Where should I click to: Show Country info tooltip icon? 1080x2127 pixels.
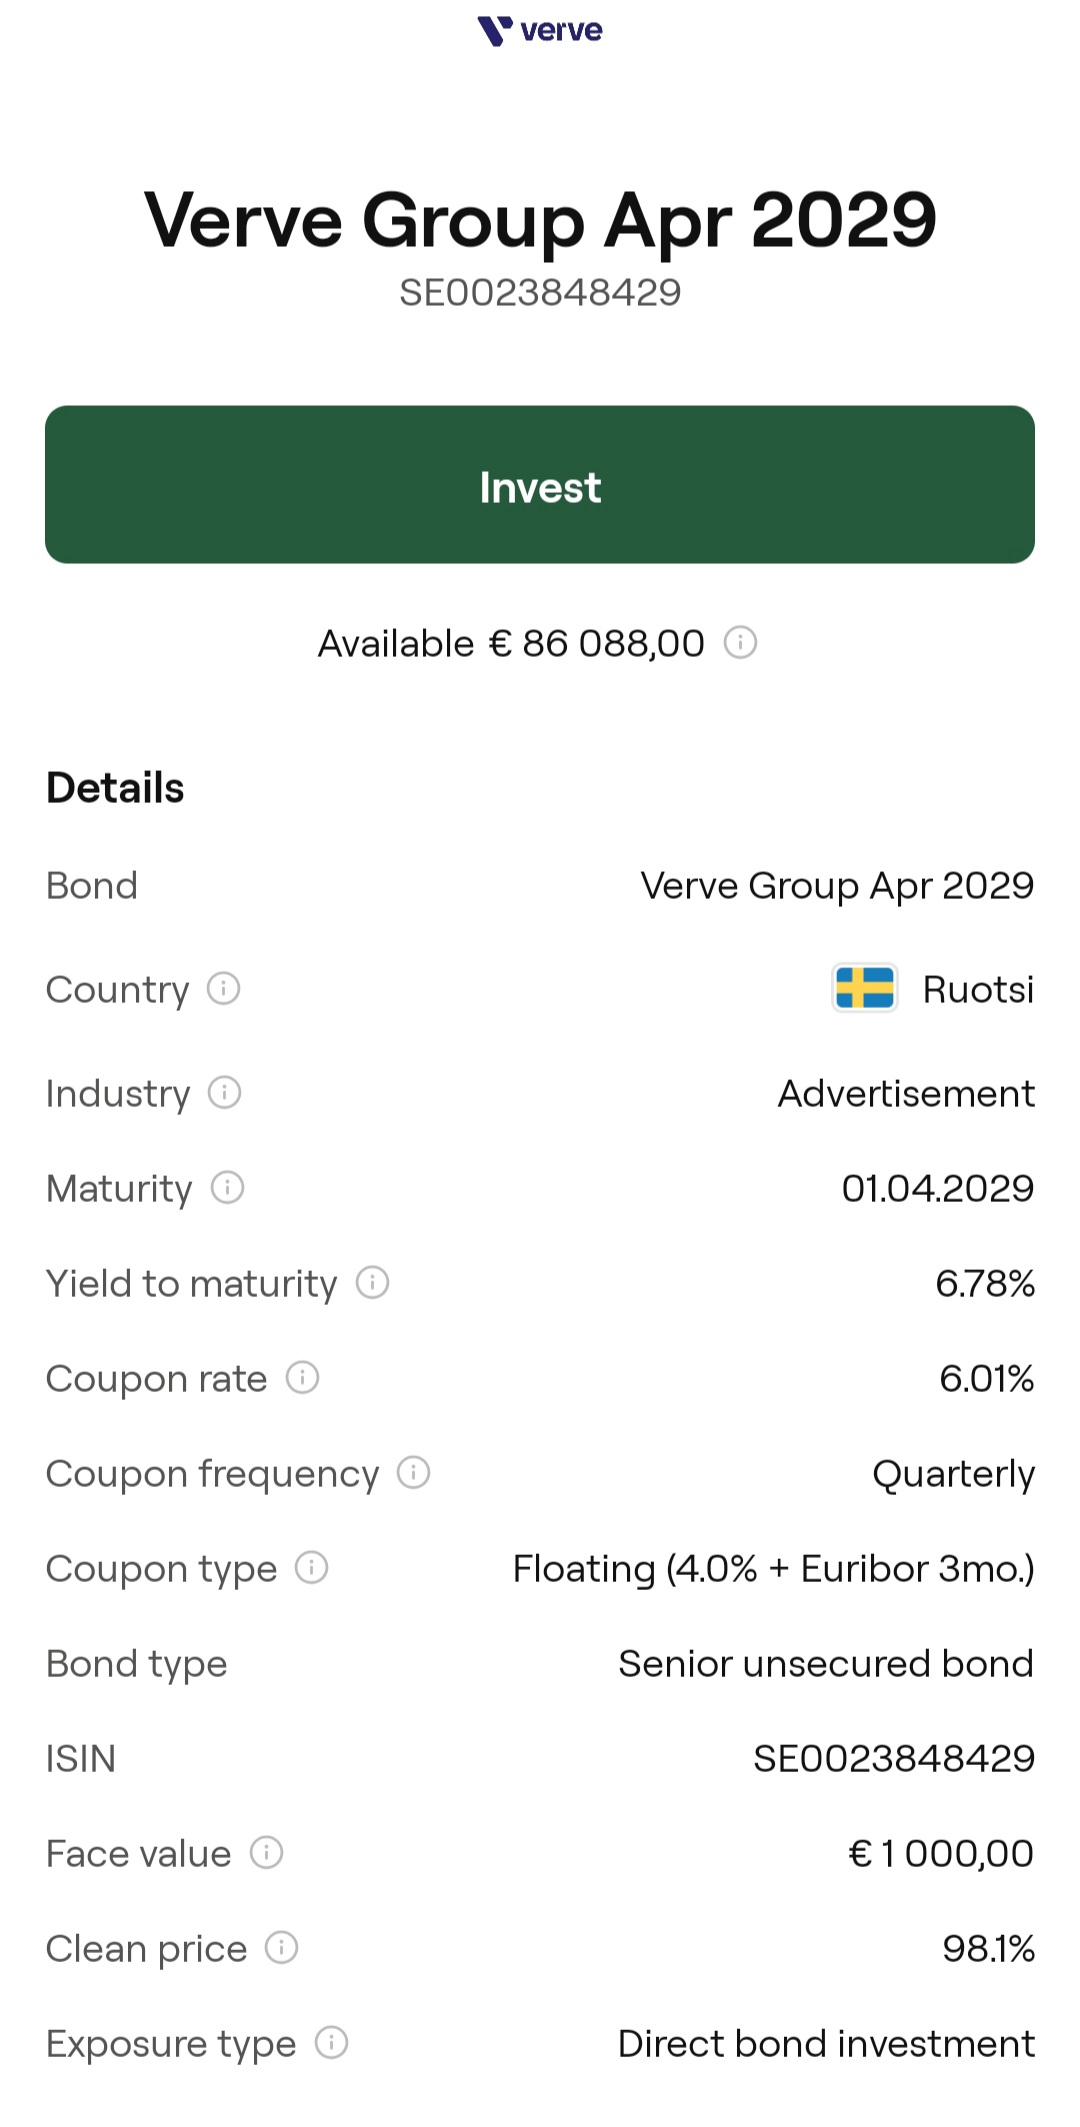point(223,989)
